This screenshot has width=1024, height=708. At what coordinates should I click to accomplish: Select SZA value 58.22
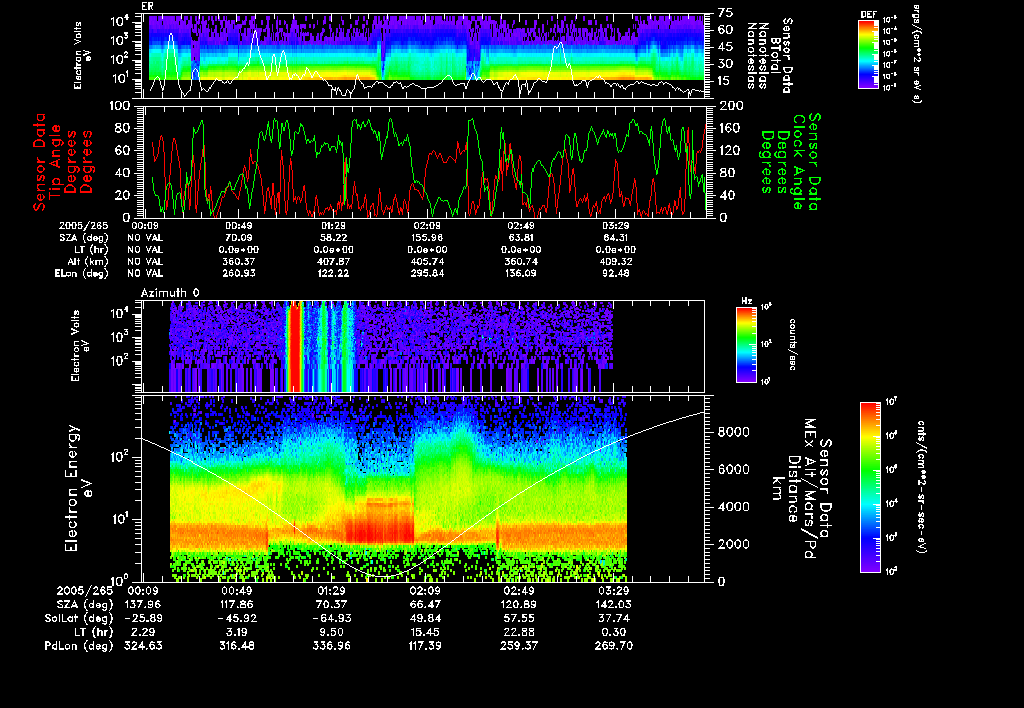(332, 238)
